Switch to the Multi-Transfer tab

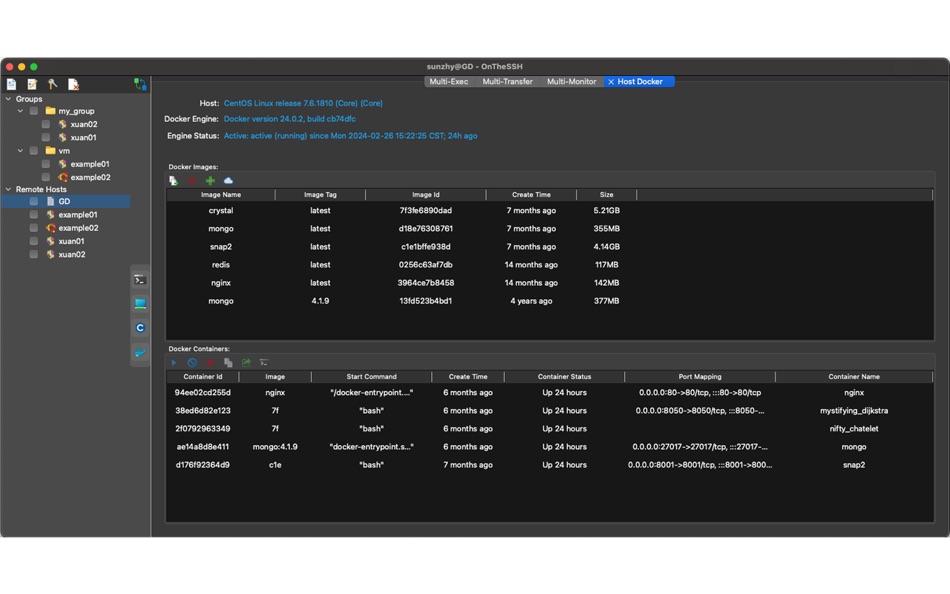(507, 81)
